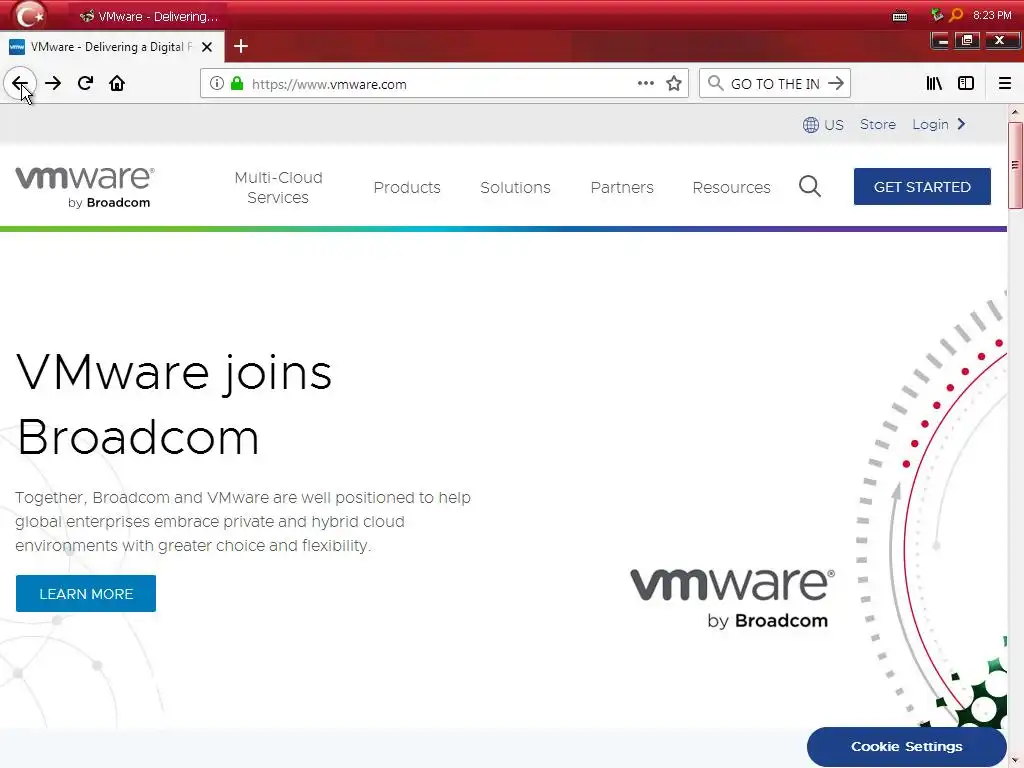The width and height of the screenshot is (1024, 768).
Task: Open the Products menu
Action: (x=407, y=187)
